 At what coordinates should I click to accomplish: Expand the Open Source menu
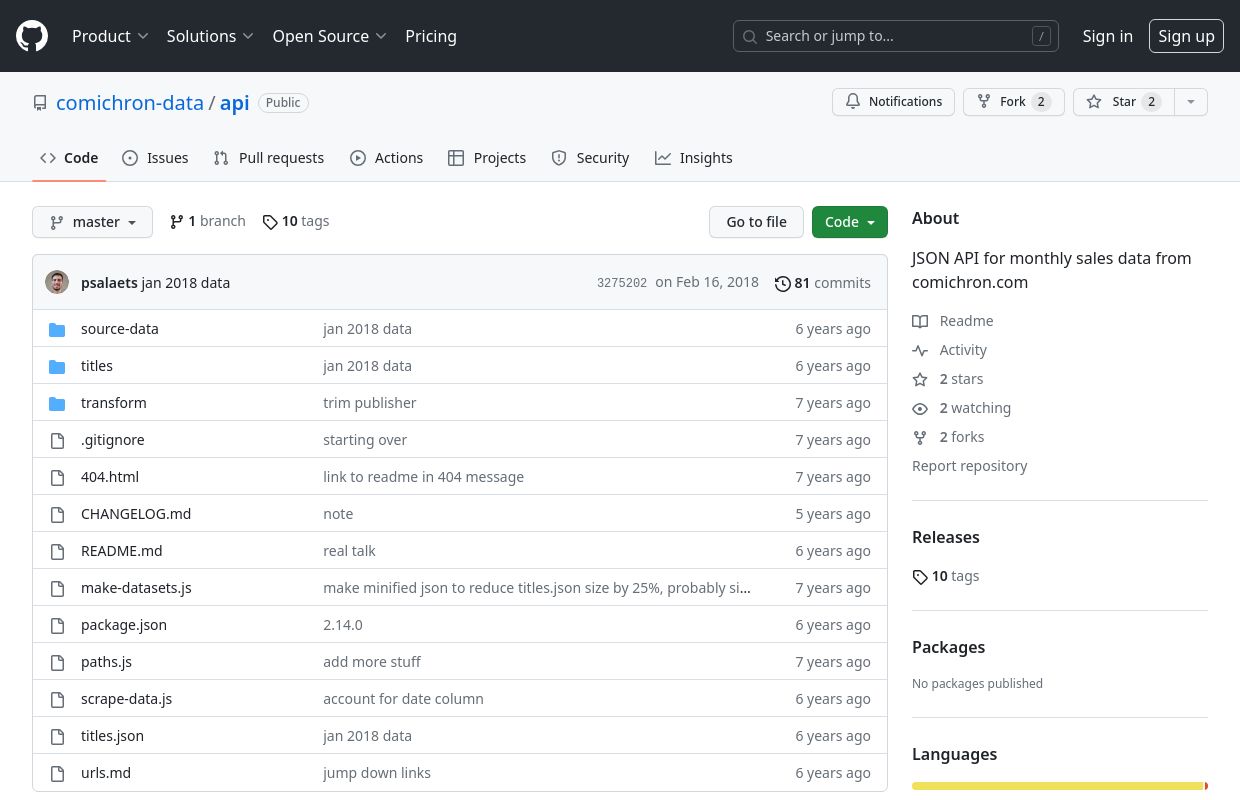point(330,36)
